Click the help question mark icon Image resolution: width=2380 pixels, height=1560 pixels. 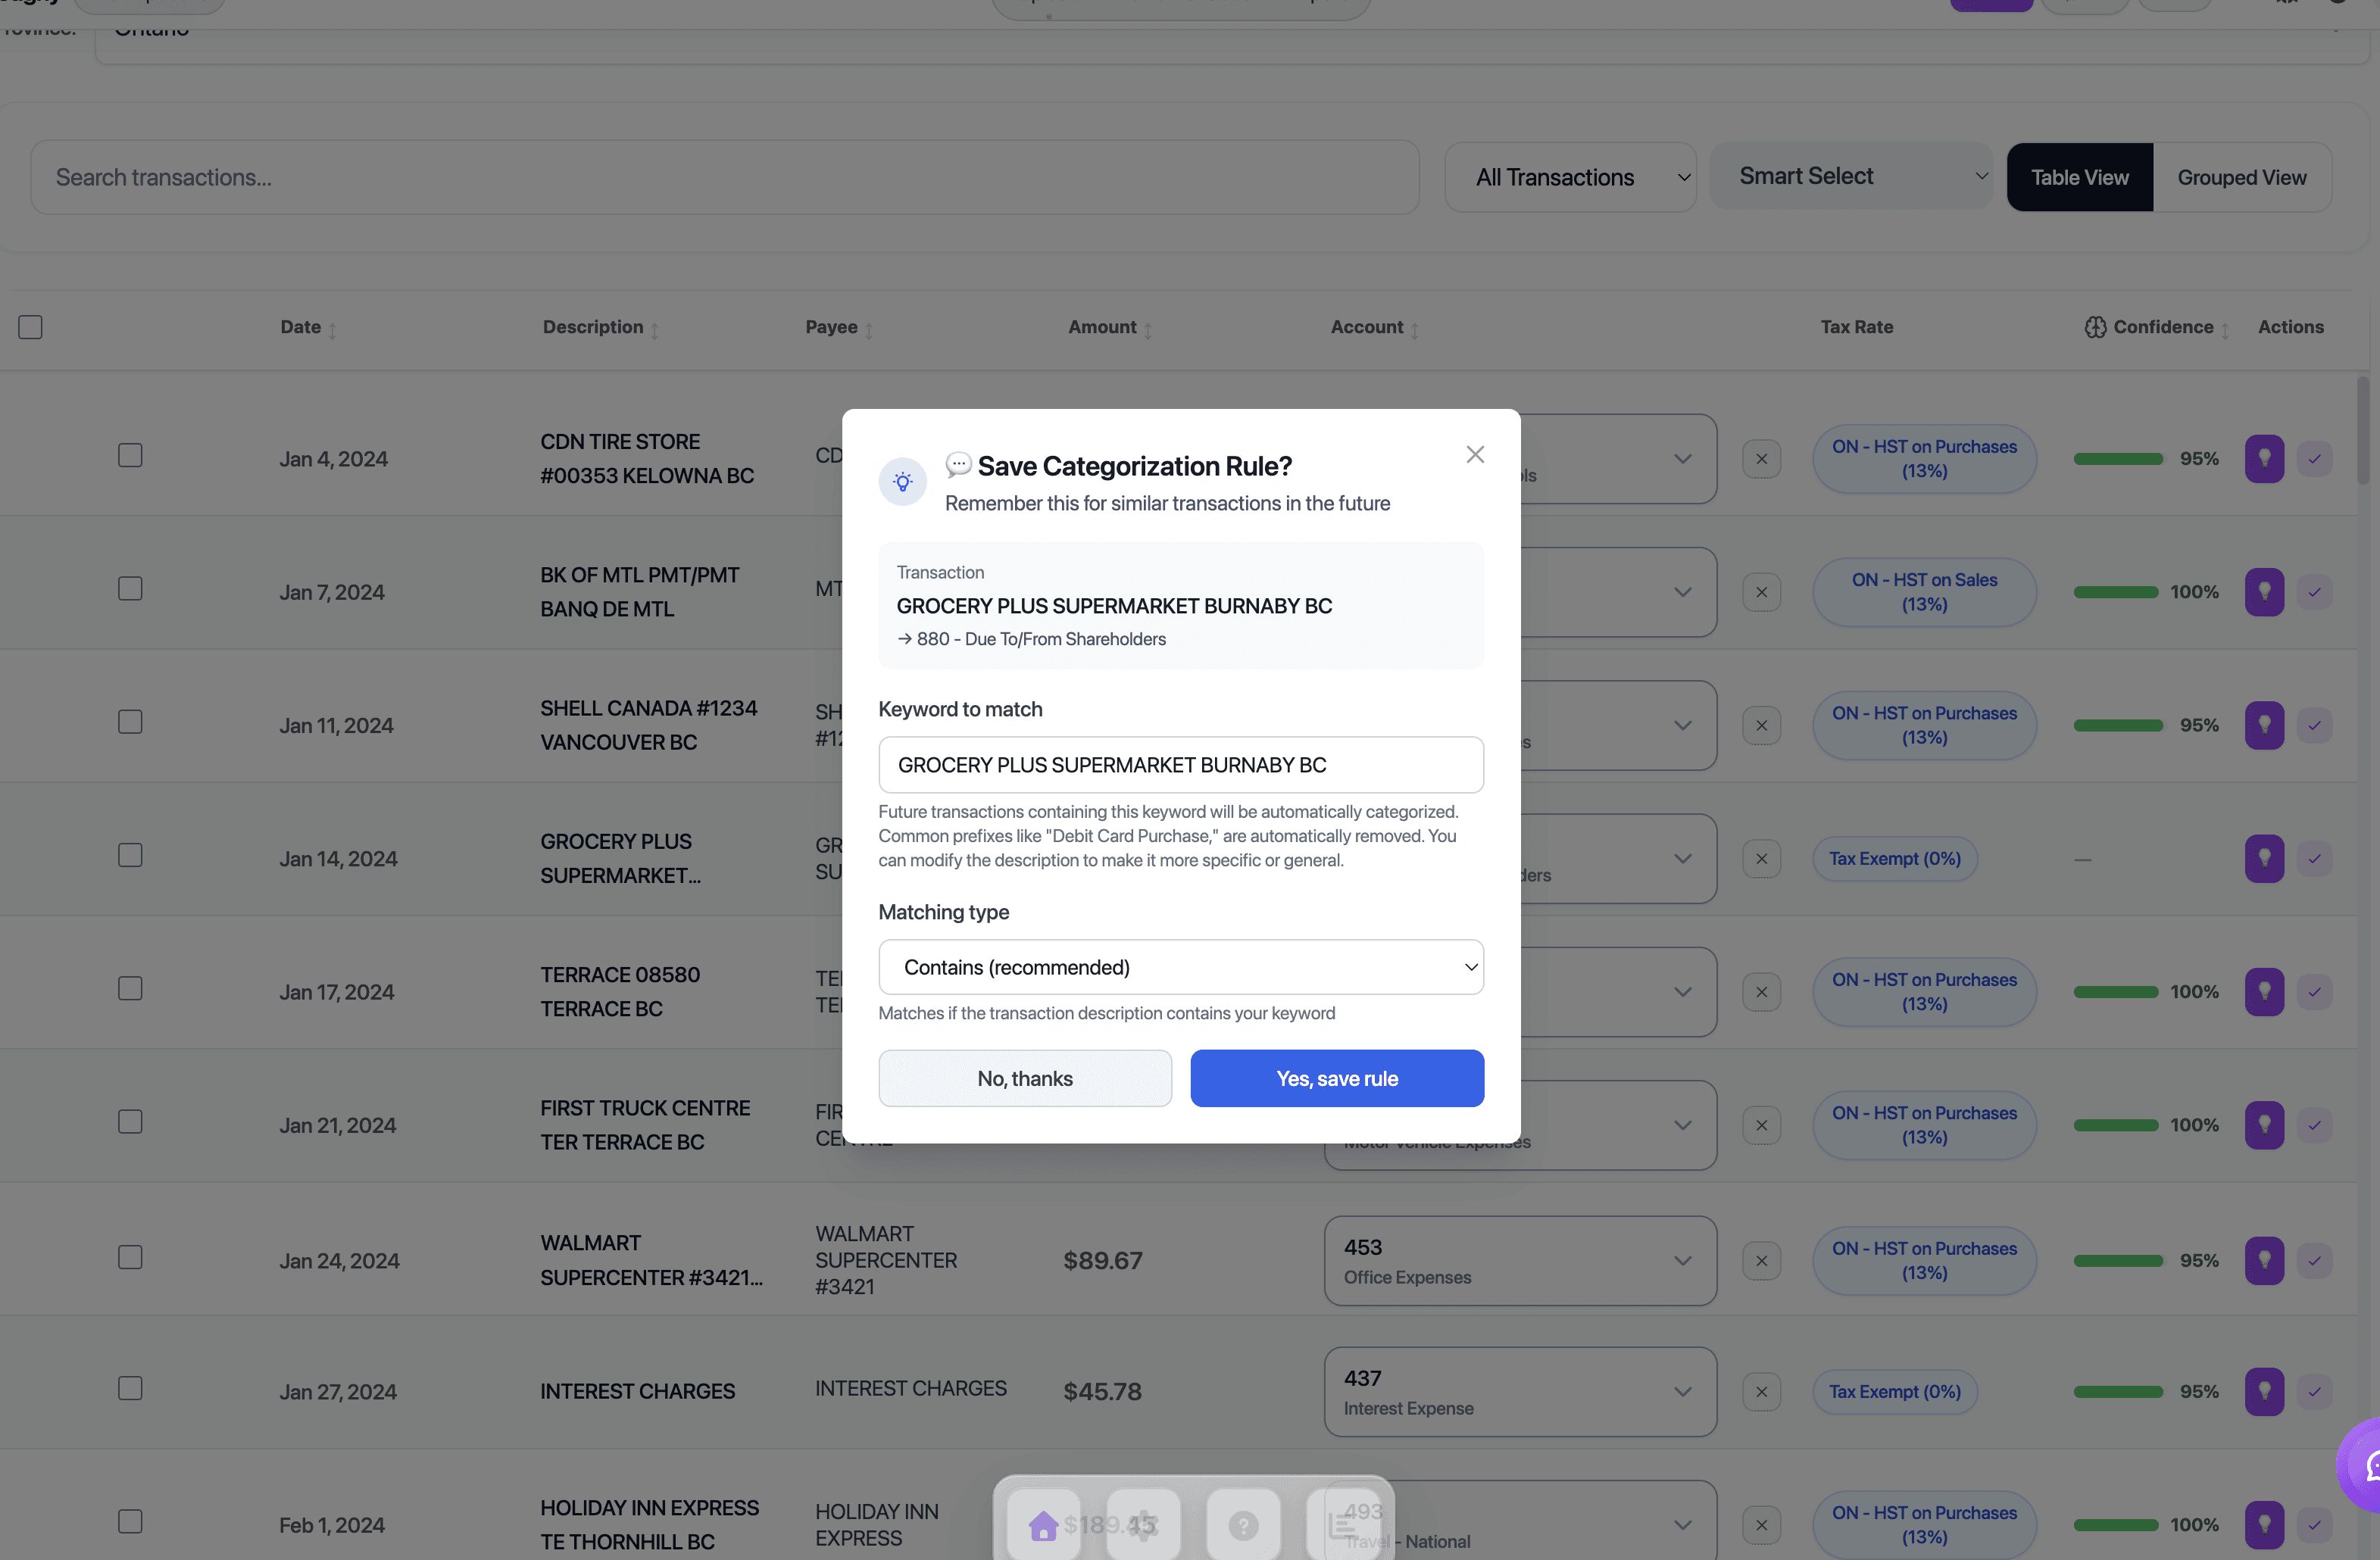1243,1525
